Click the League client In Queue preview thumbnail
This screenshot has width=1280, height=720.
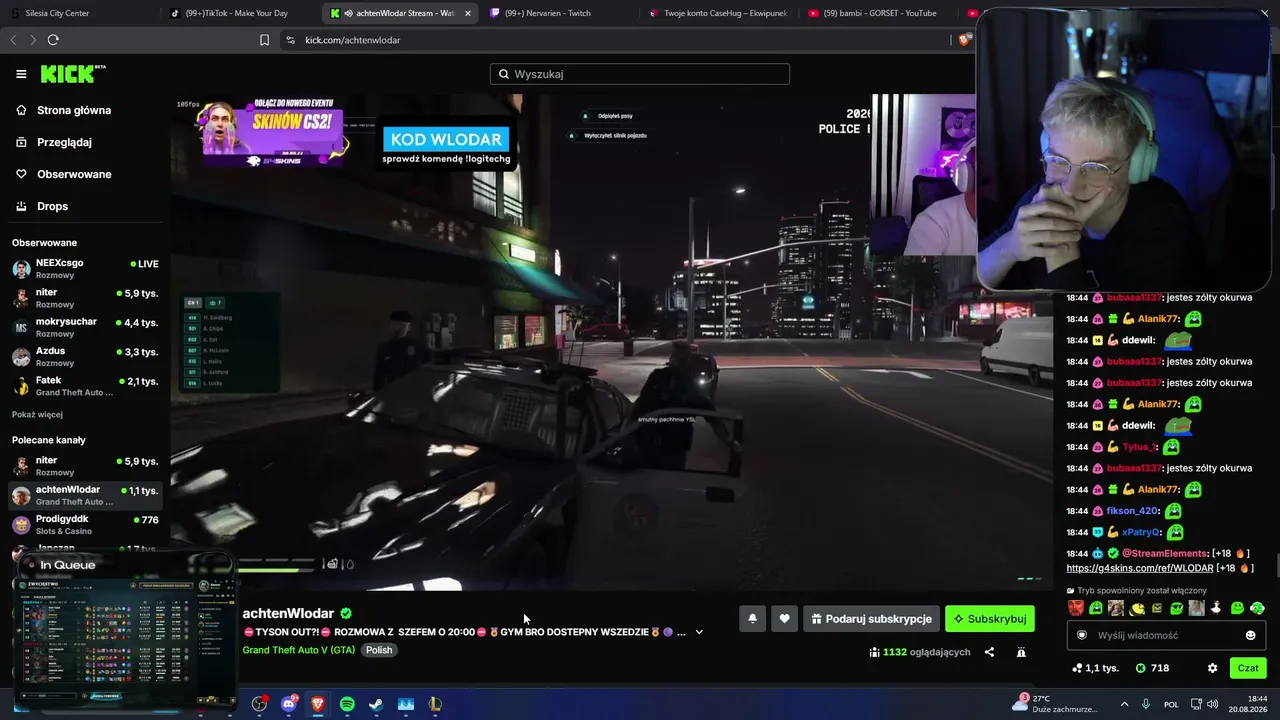(x=127, y=632)
